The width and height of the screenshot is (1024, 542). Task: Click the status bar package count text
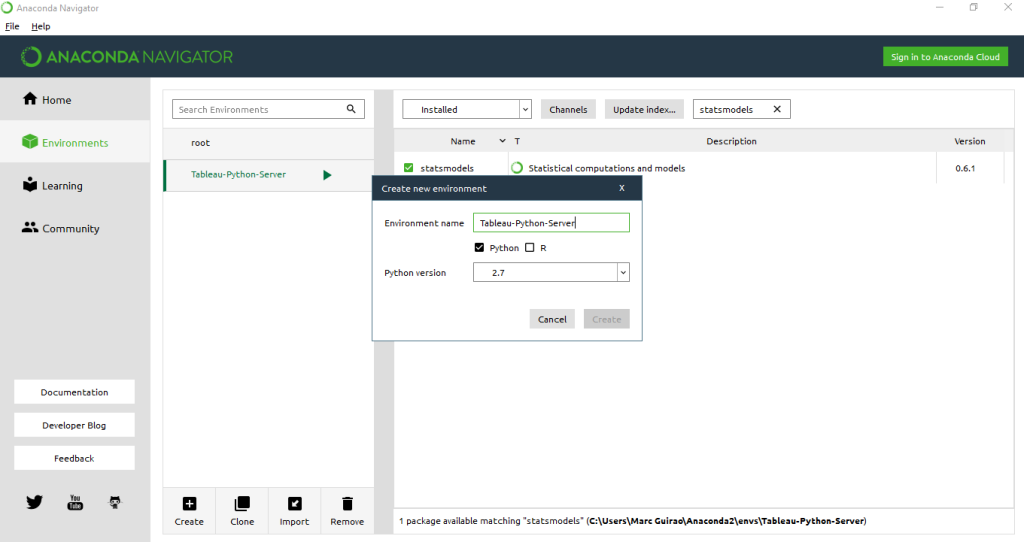pos(632,521)
